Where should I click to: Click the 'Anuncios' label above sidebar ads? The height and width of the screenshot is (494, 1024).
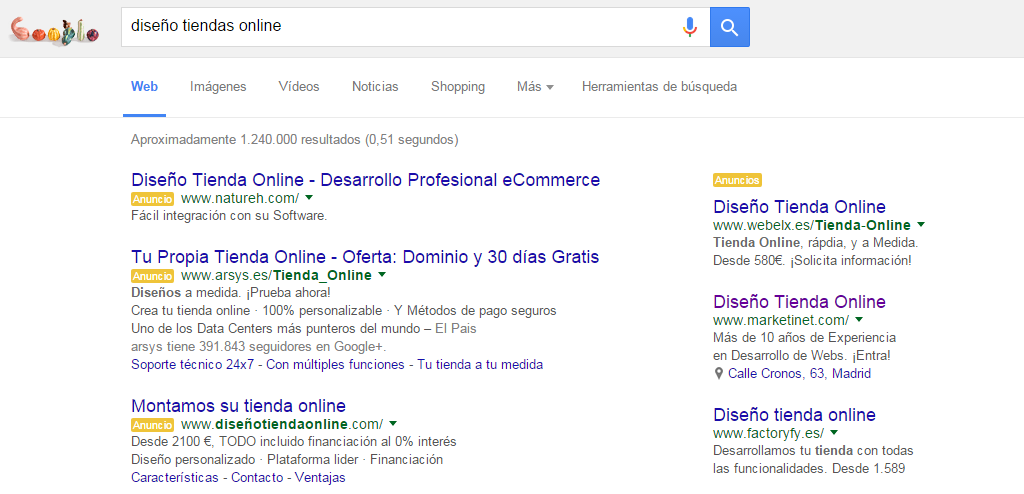737,180
